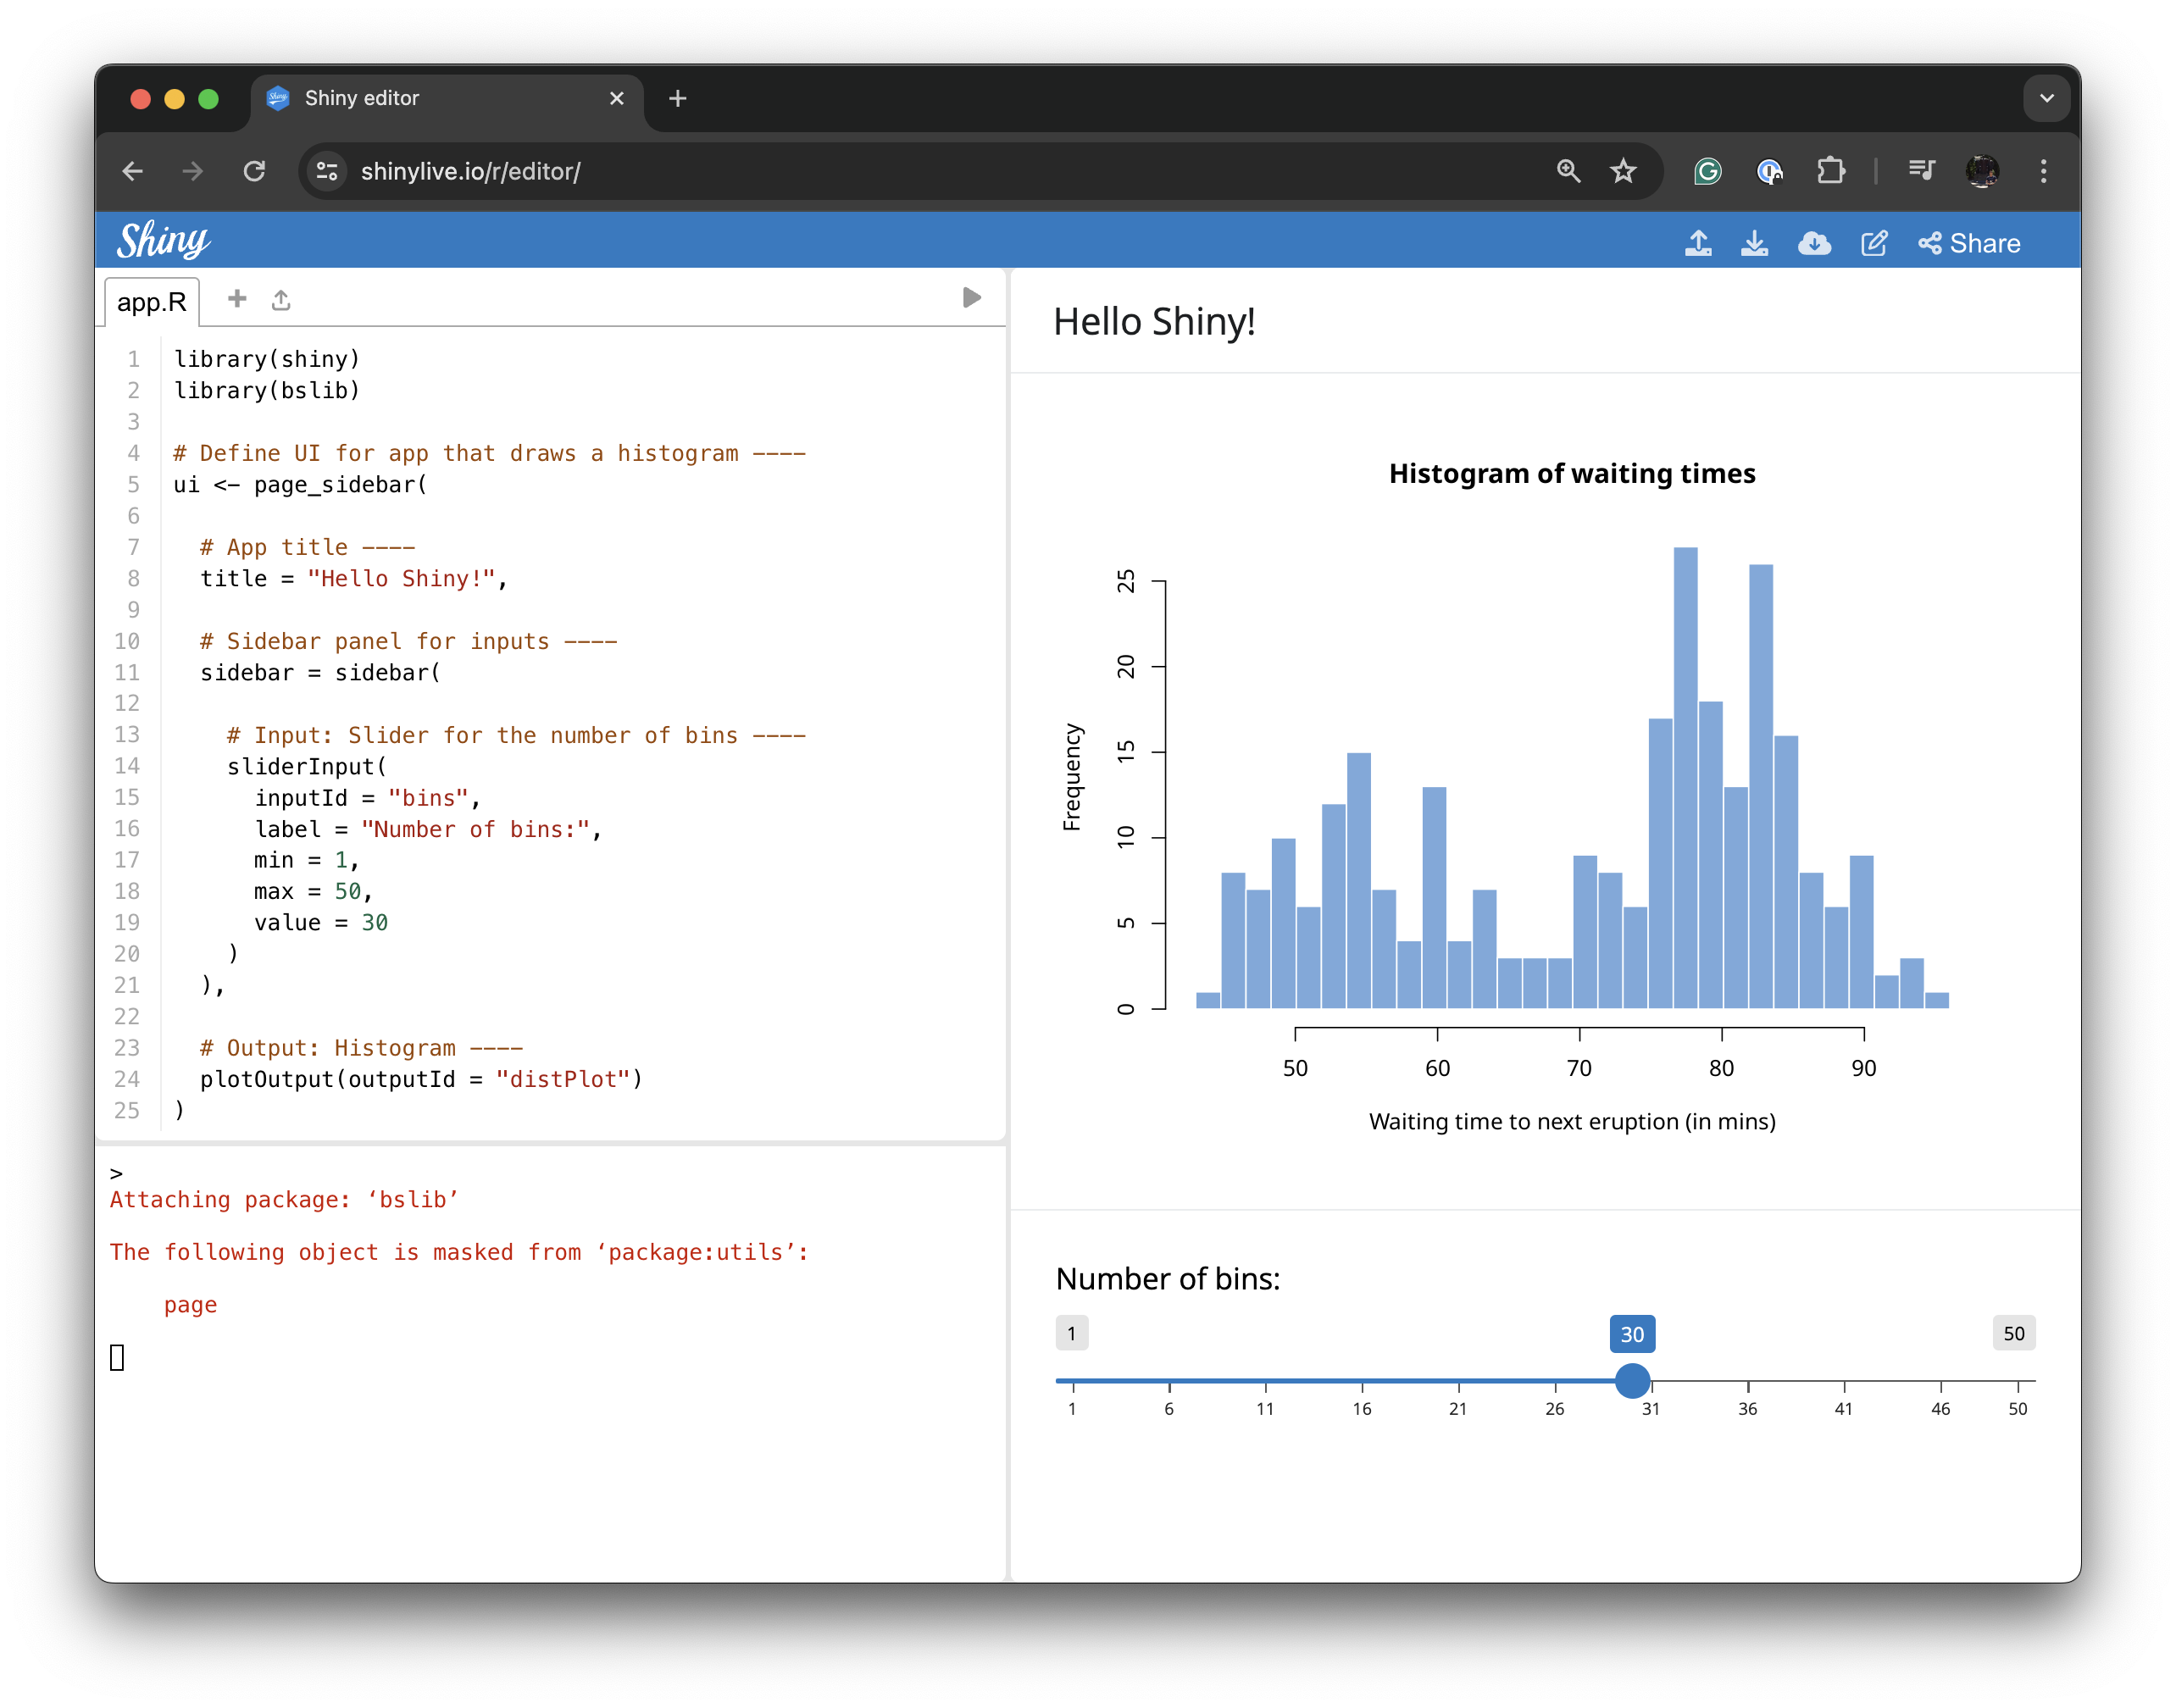View site information in the address bar

(328, 171)
